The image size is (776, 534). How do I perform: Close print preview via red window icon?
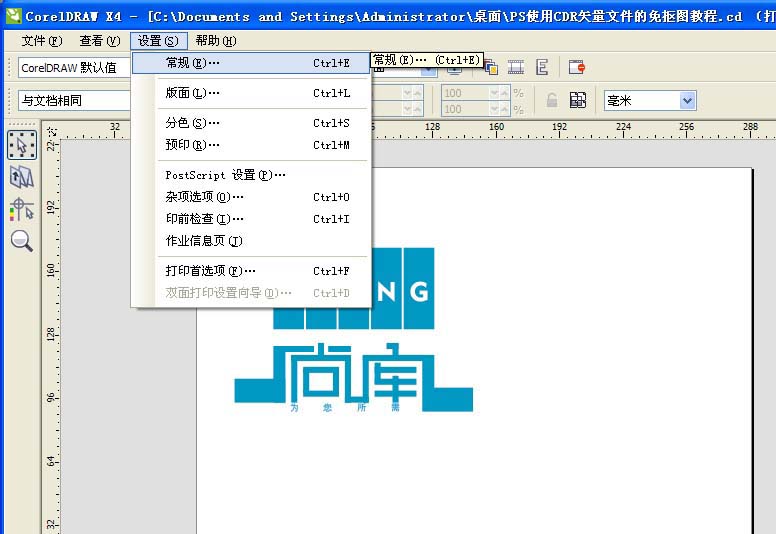pyautogui.click(x=577, y=67)
